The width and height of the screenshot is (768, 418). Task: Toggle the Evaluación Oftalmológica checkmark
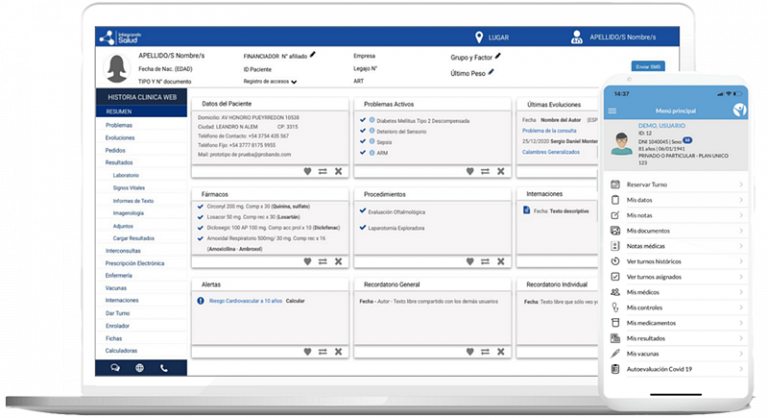tap(363, 211)
